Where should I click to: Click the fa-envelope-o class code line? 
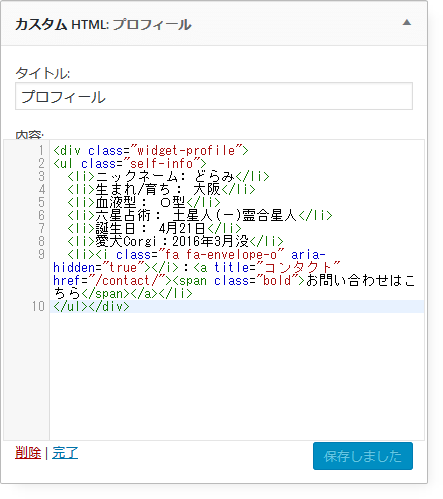[x=196, y=255]
